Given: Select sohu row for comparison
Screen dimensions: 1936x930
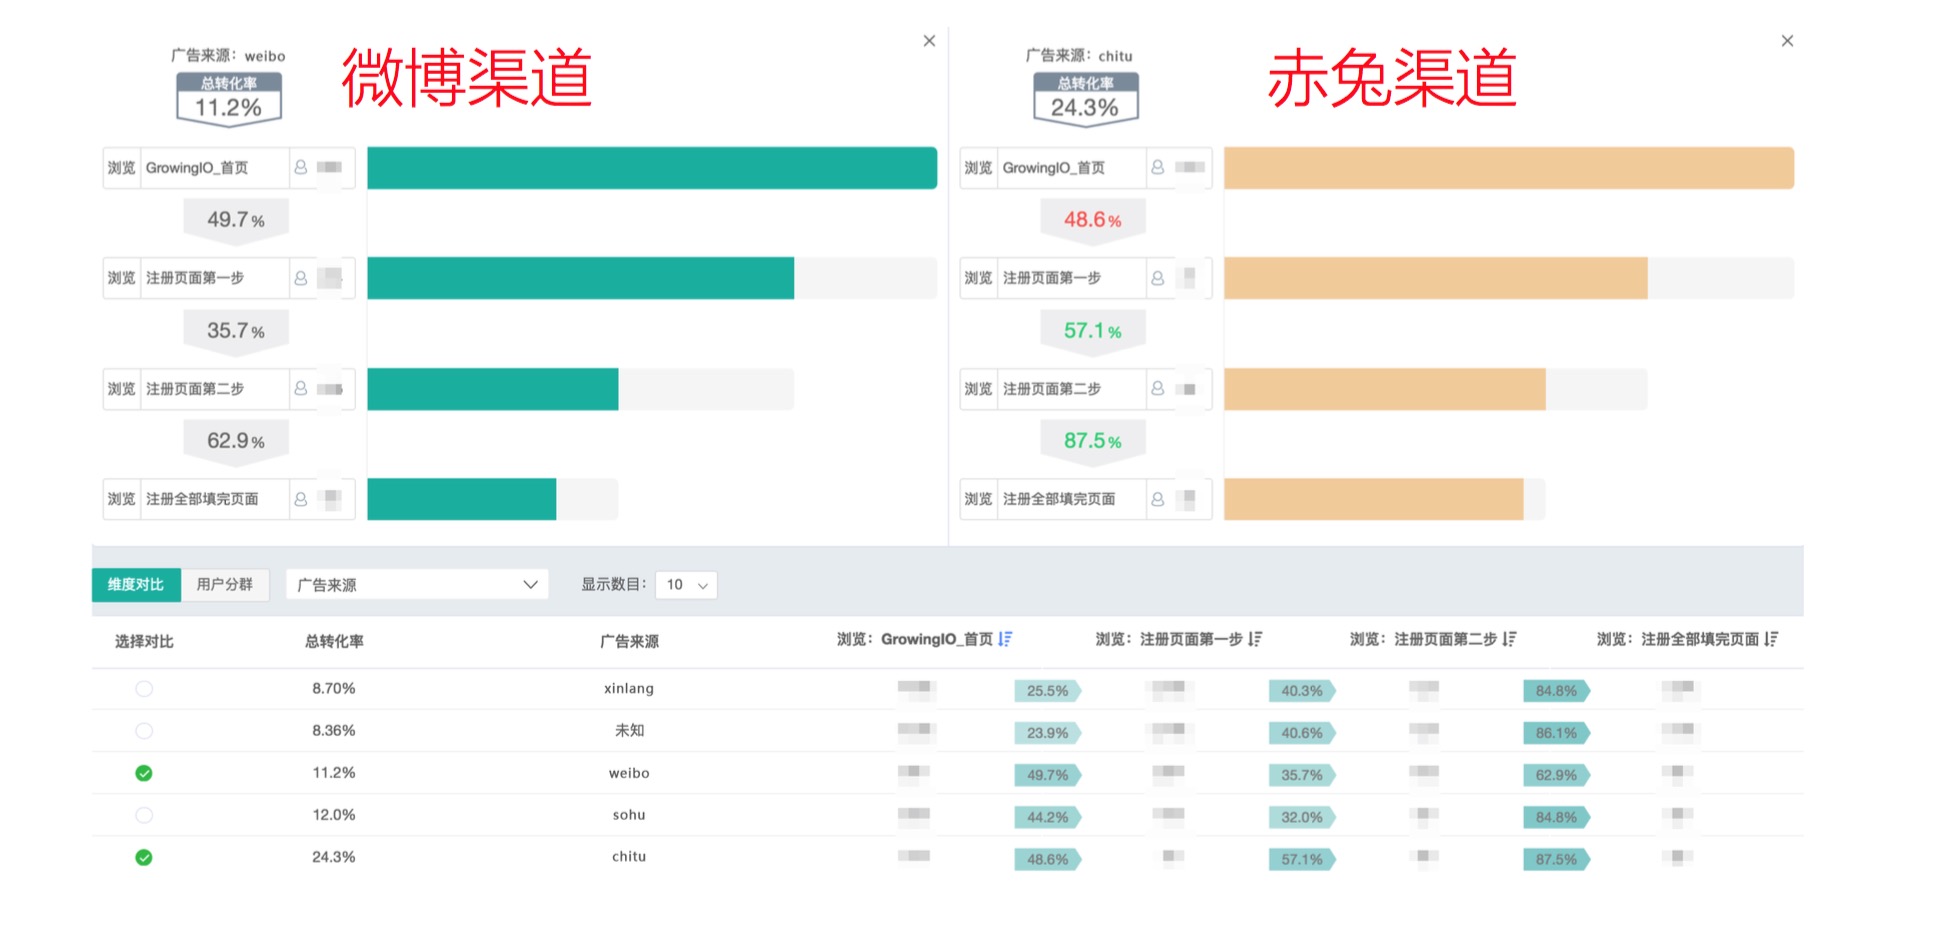Looking at the screenshot, I should 144,815.
